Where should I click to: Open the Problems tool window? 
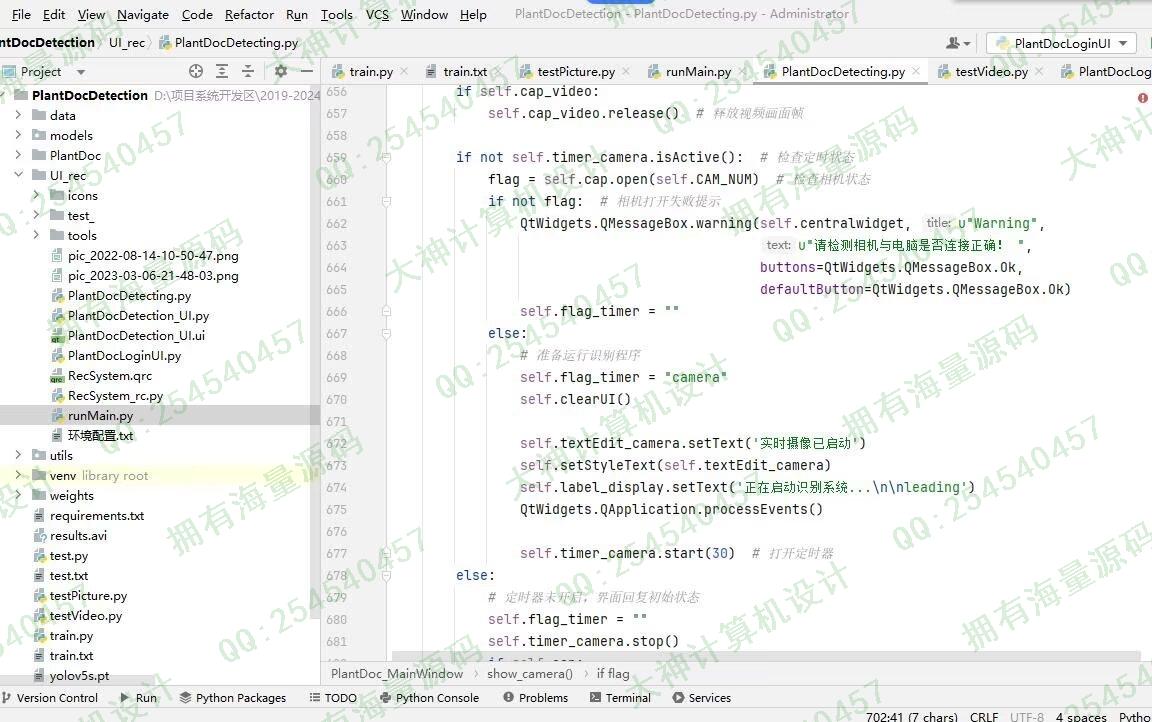coord(536,698)
